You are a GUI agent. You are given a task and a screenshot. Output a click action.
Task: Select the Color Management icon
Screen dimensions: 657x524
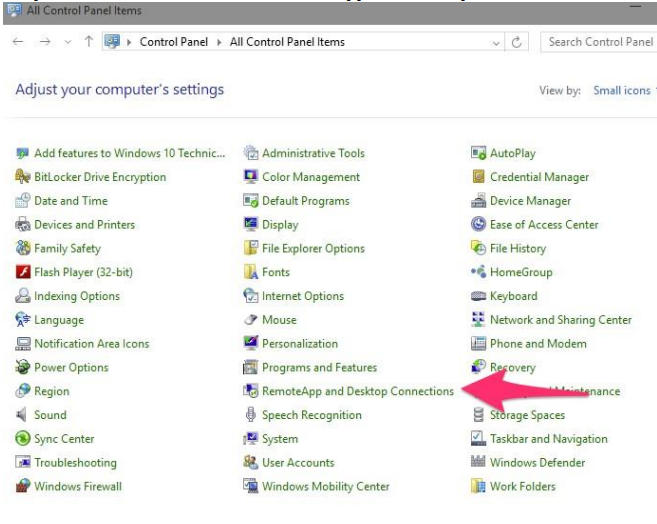[251, 177]
